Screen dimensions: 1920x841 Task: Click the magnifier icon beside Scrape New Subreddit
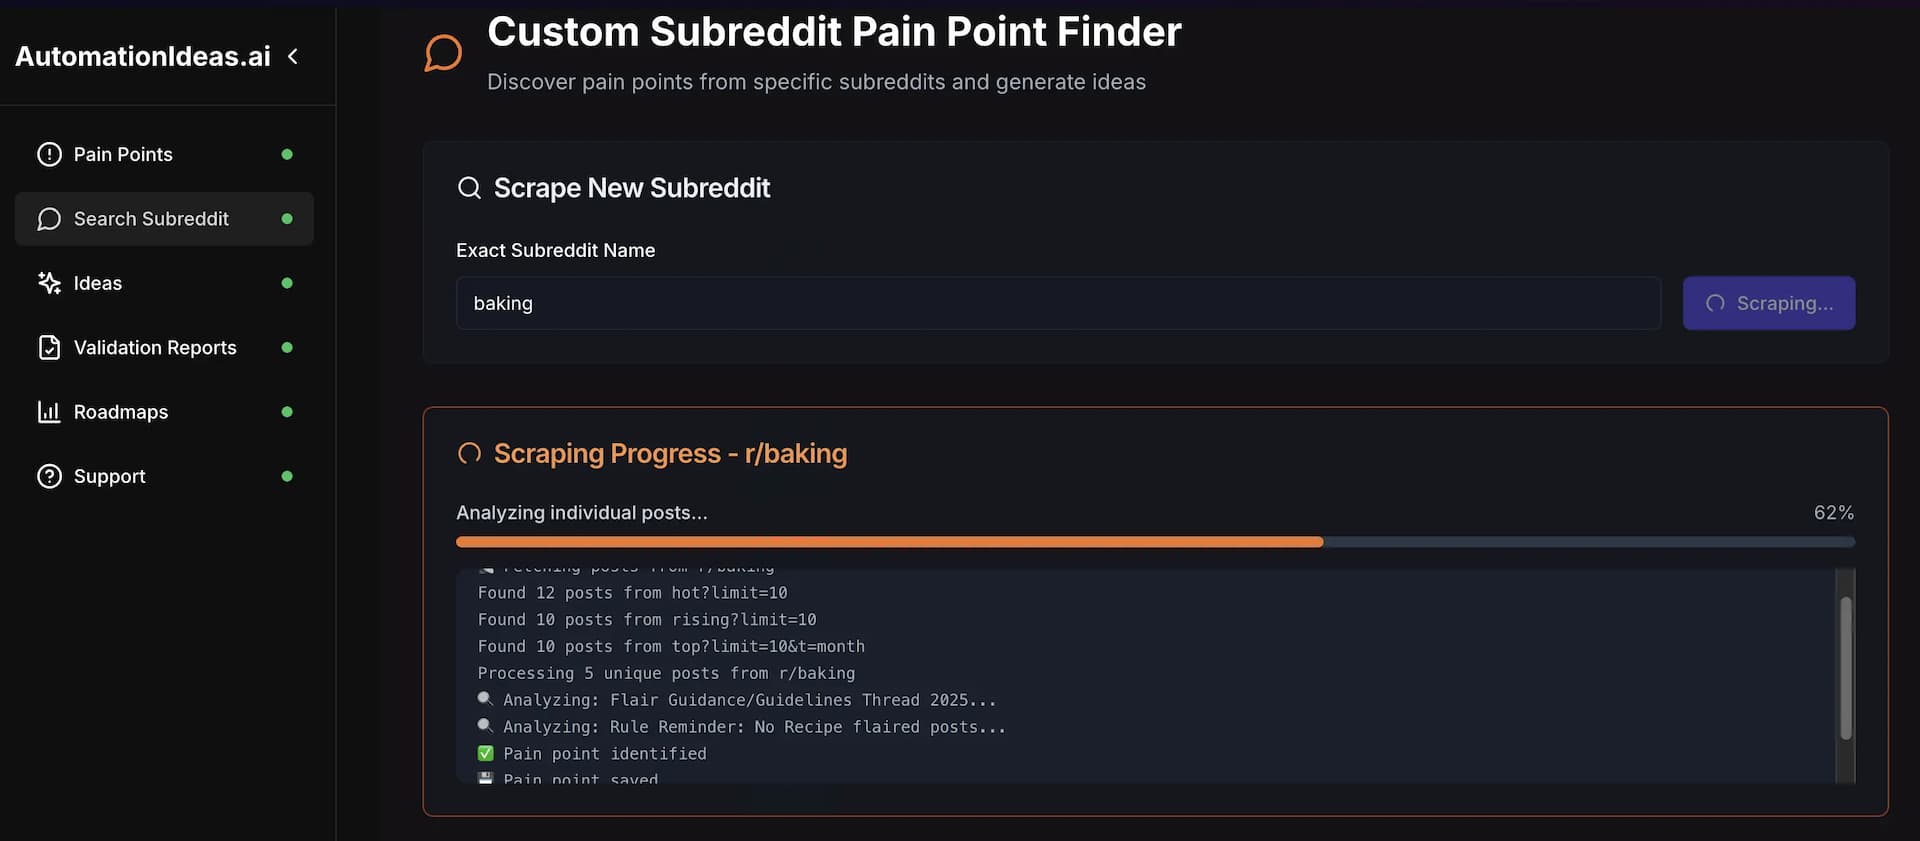click(468, 187)
